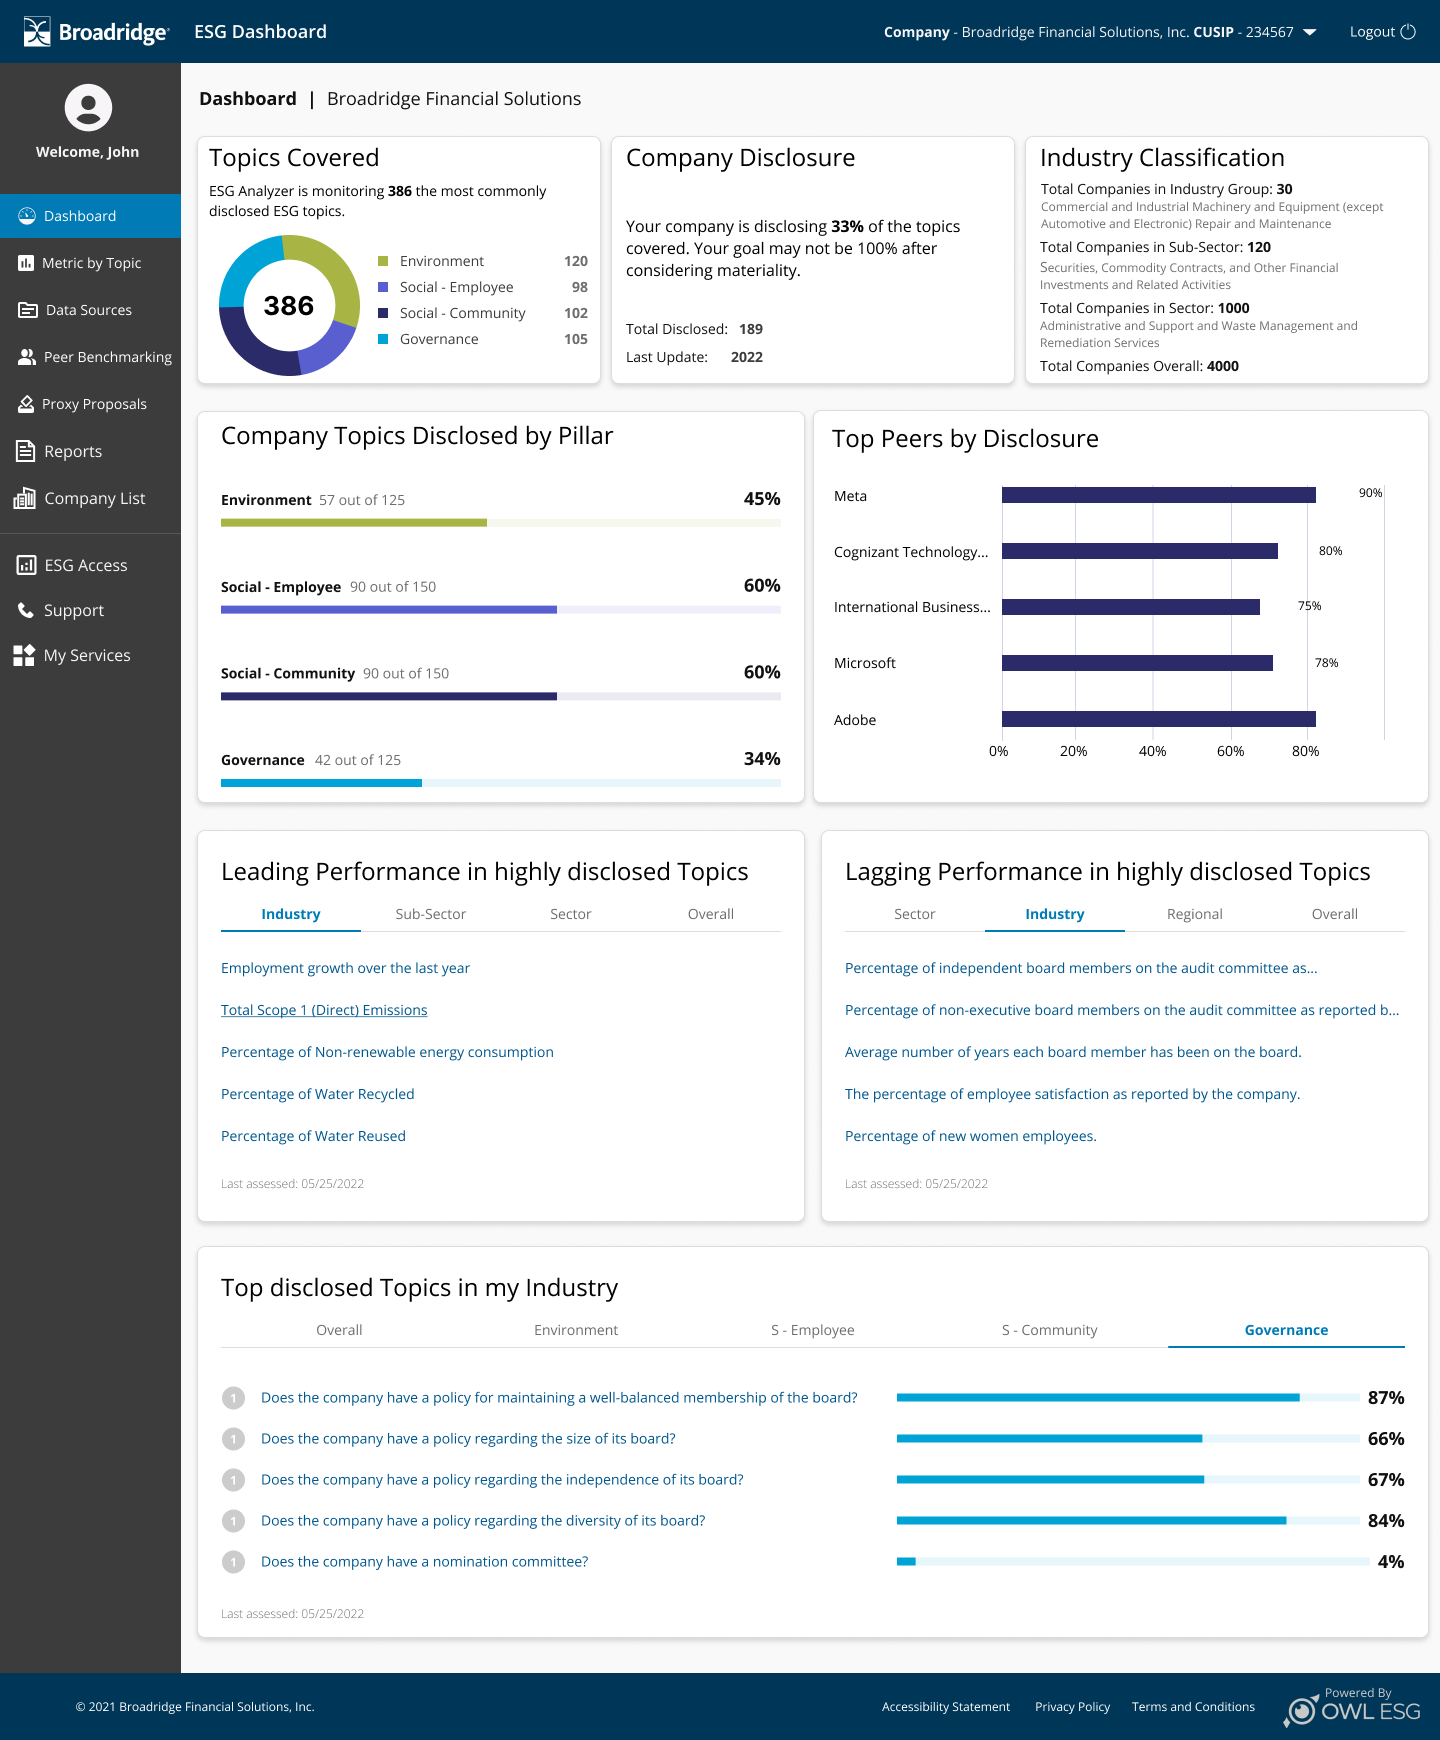The width and height of the screenshot is (1440, 1740).
Task: Click the Governance legend color swatch
Action: click(x=383, y=339)
